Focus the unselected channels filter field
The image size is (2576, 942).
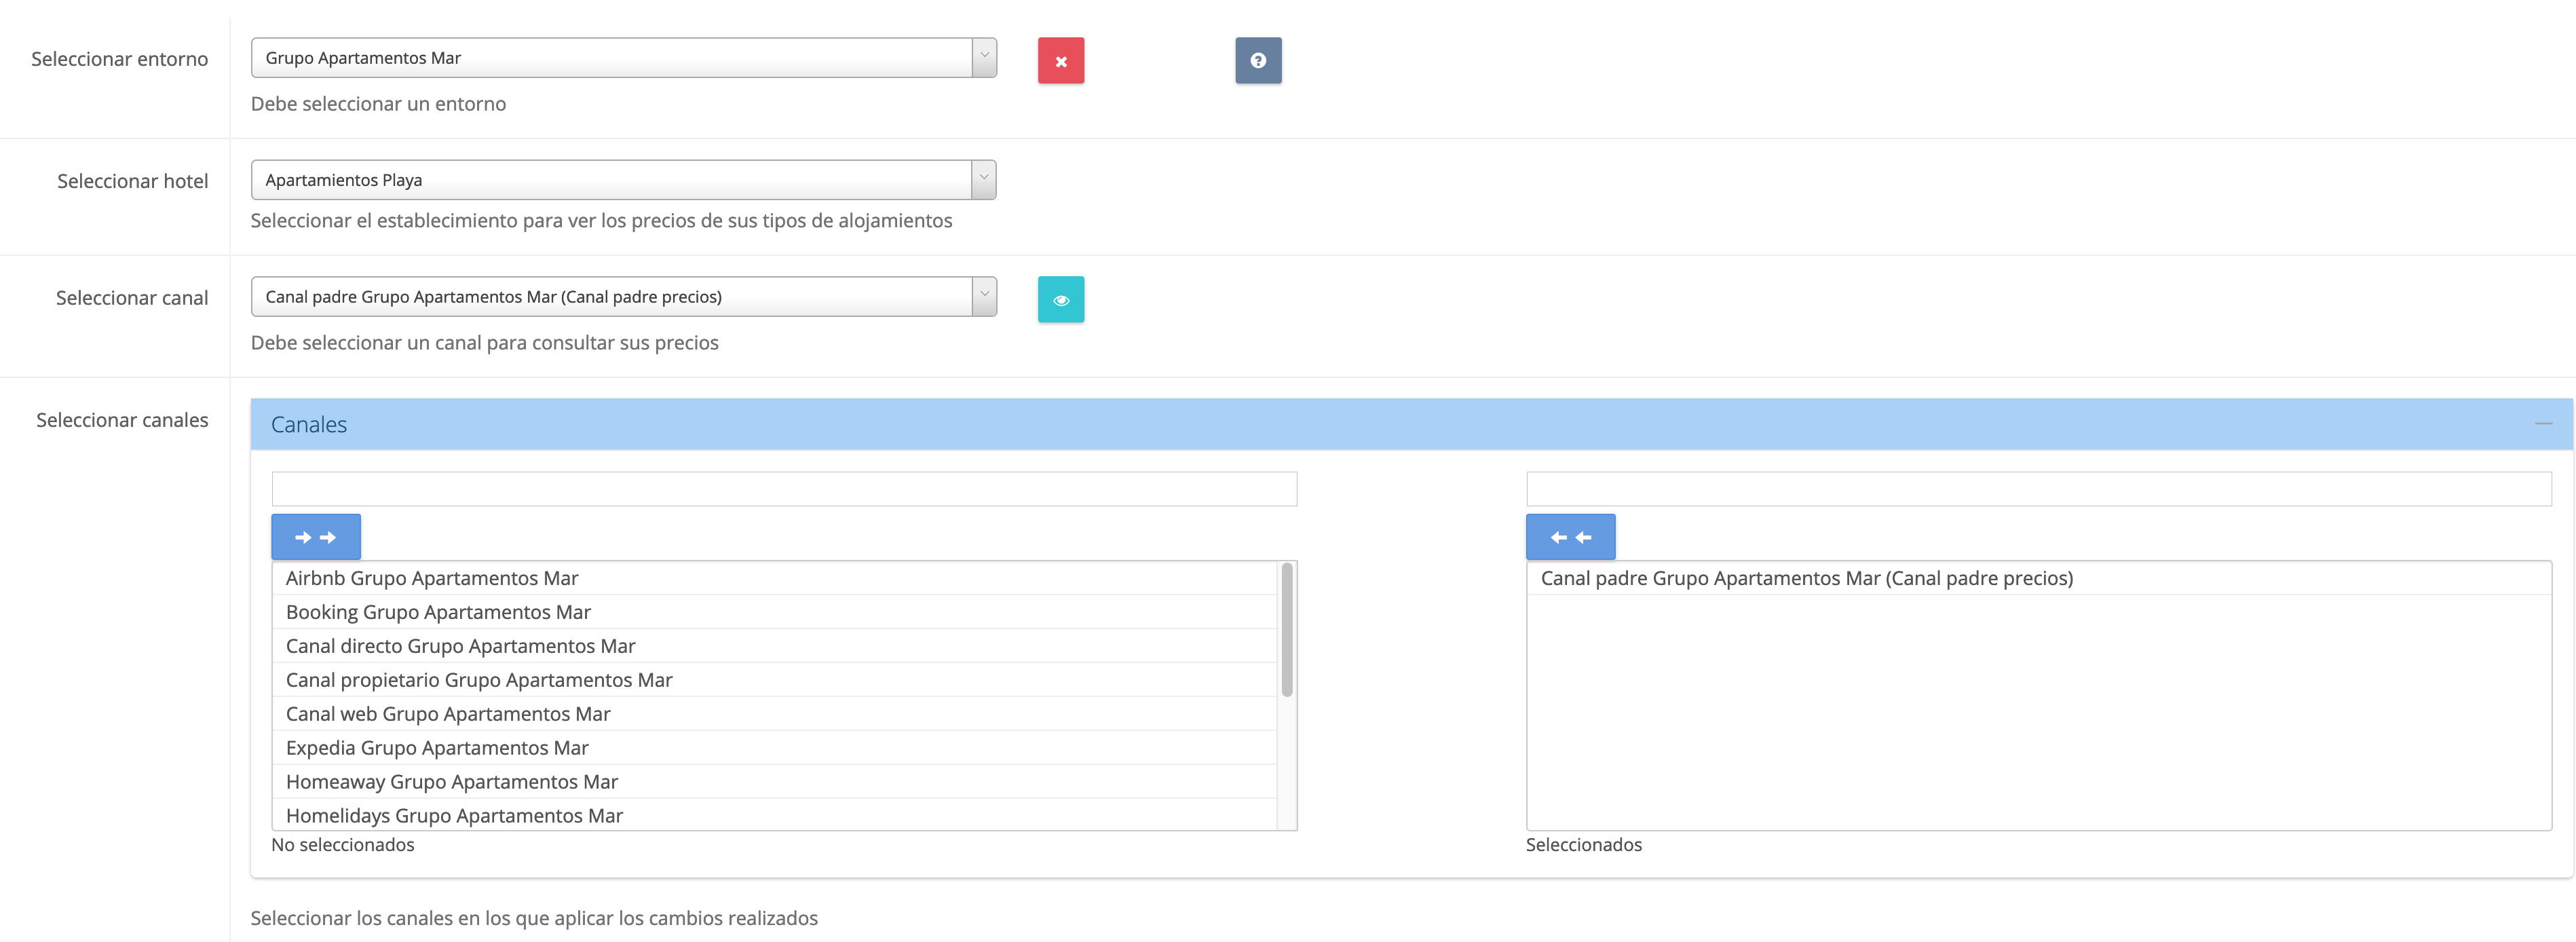(783, 489)
